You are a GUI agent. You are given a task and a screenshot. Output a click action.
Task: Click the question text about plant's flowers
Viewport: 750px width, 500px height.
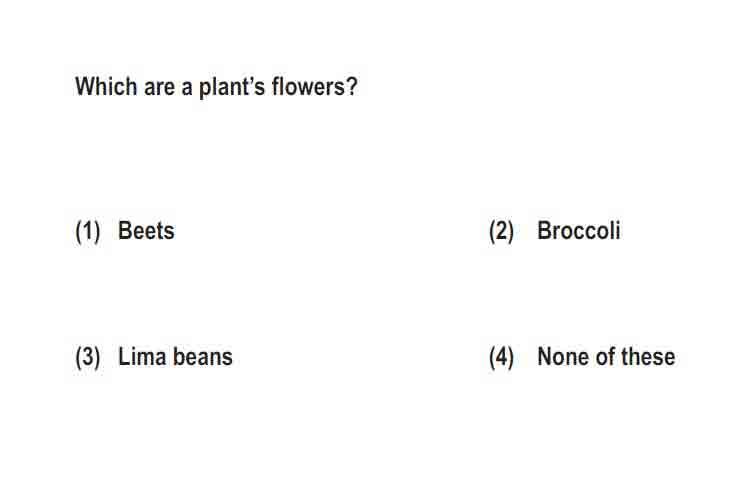click(x=216, y=87)
